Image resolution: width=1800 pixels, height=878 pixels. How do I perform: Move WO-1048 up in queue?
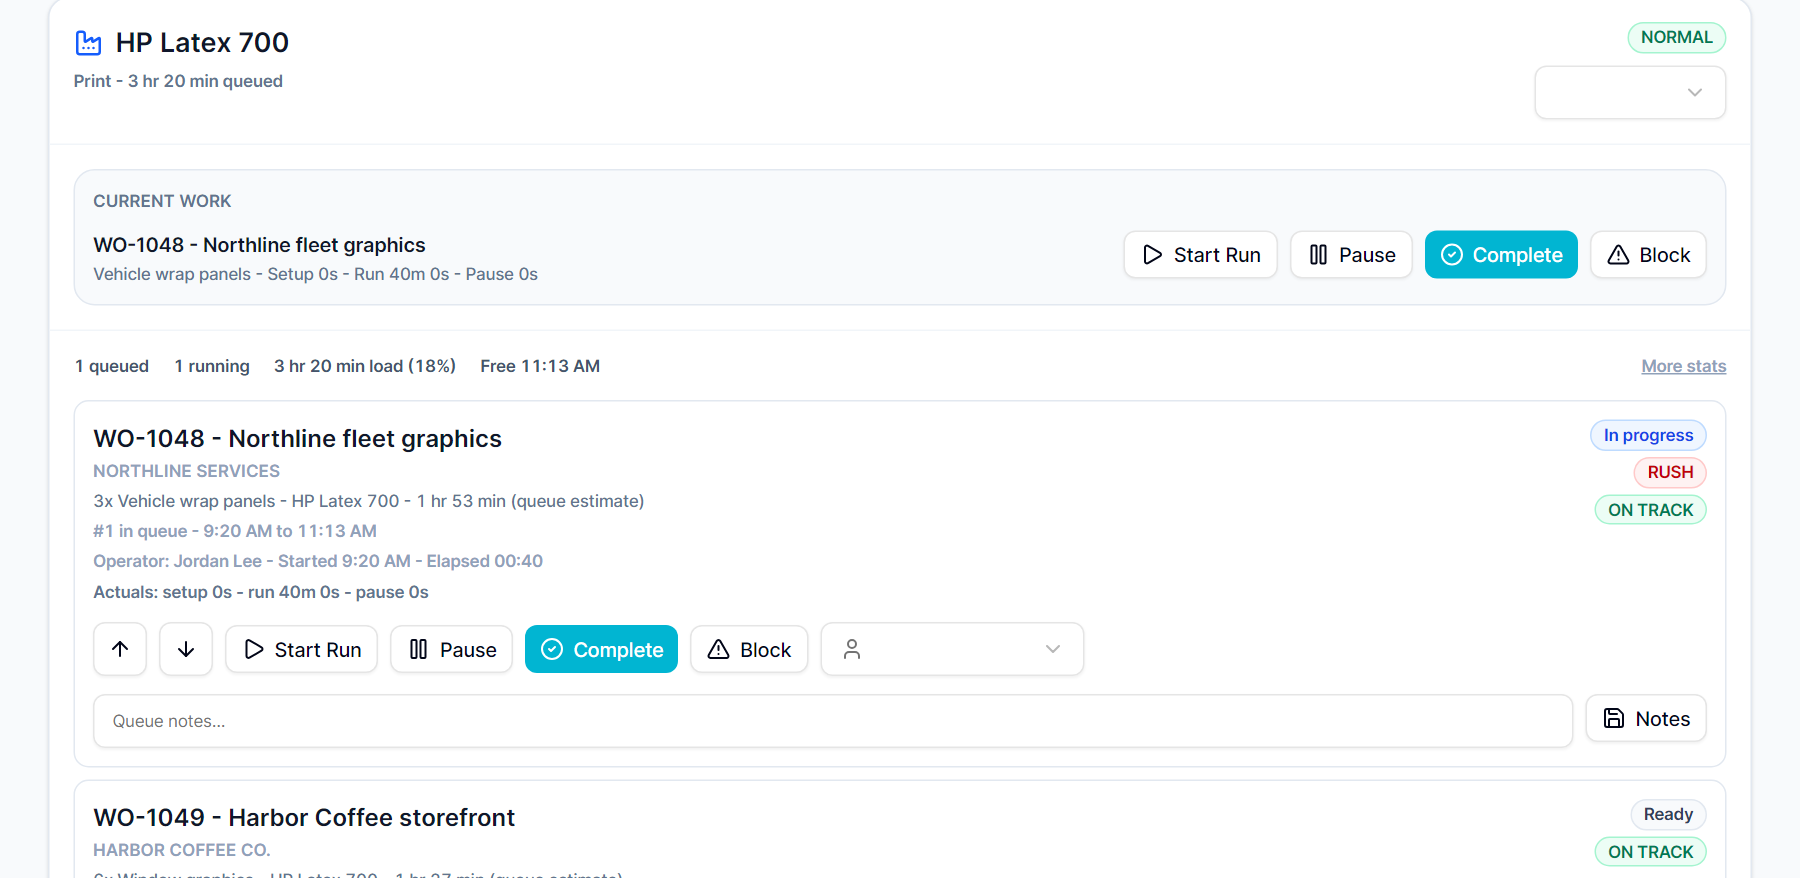pyautogui.click(x=120, y=649)
